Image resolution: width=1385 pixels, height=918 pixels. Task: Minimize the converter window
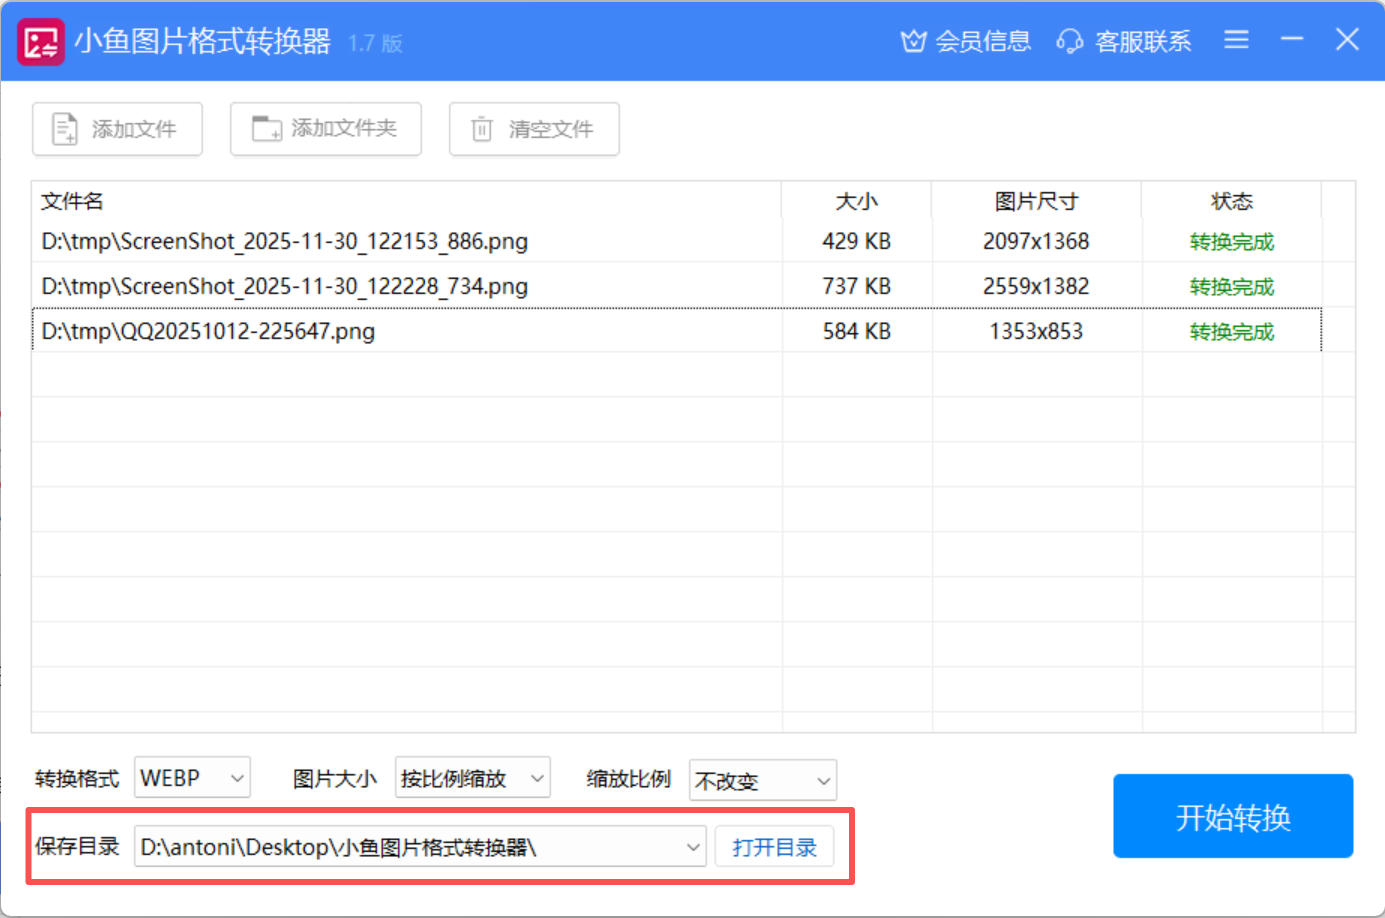point(1292,40)
